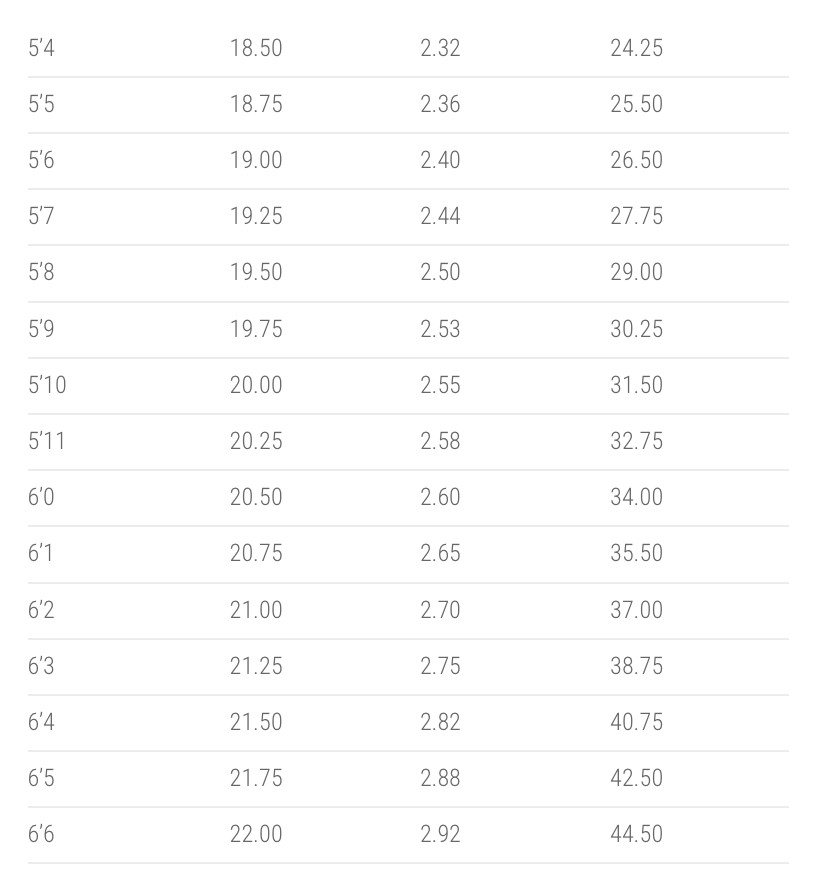Click the 6'4 height row label
Screen dimensions: 830x892
click(x=41, y=722)
